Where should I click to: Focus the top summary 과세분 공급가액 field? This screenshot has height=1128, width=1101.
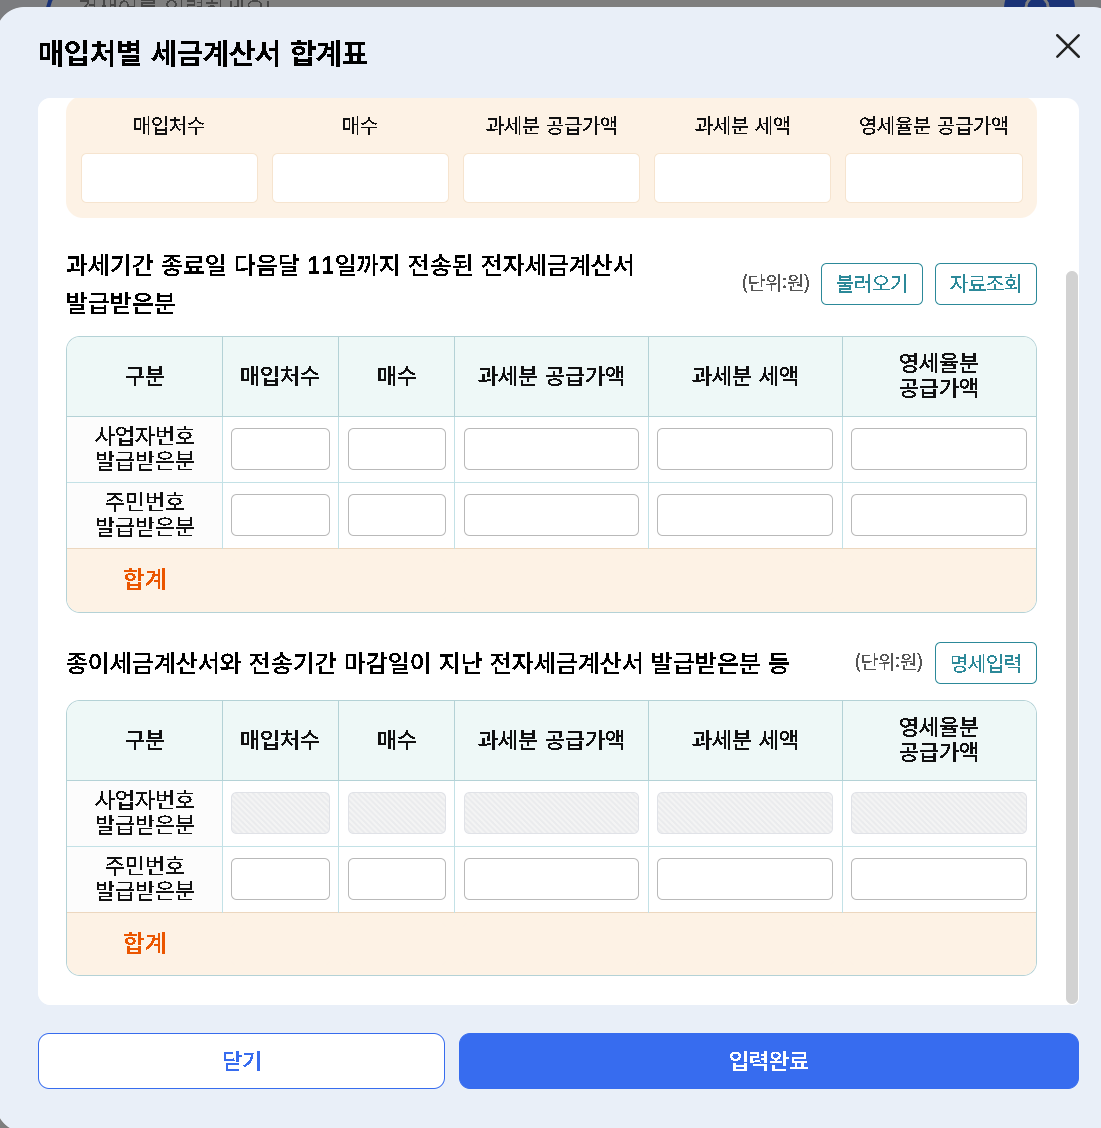point(551,178)
